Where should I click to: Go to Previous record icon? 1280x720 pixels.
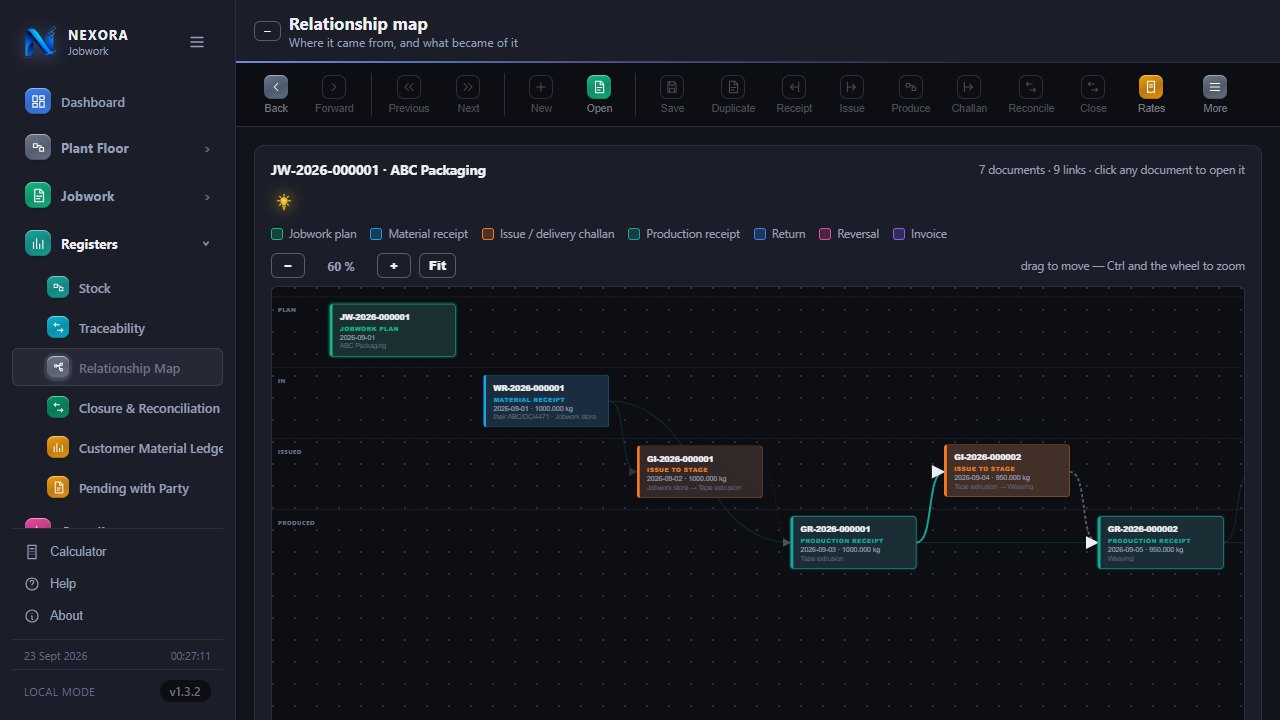pos(409,87)
